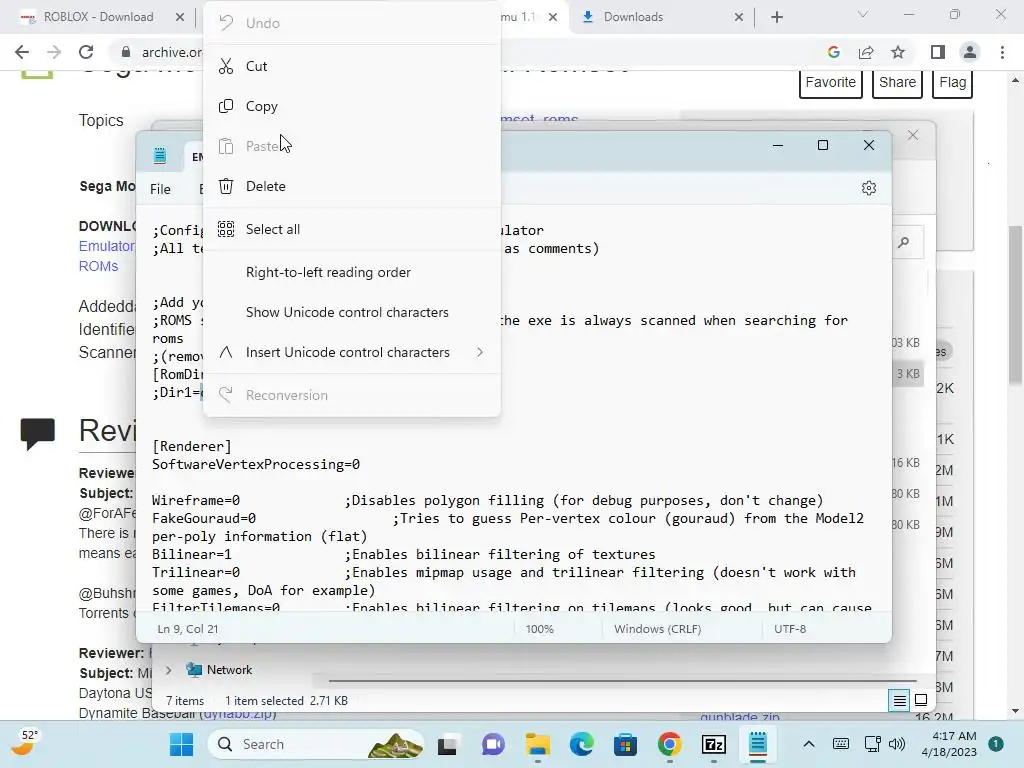The height and width of the screenshot is (768, 1024).
Task: Switch Explorer to details view
Action: pos(899,701)
